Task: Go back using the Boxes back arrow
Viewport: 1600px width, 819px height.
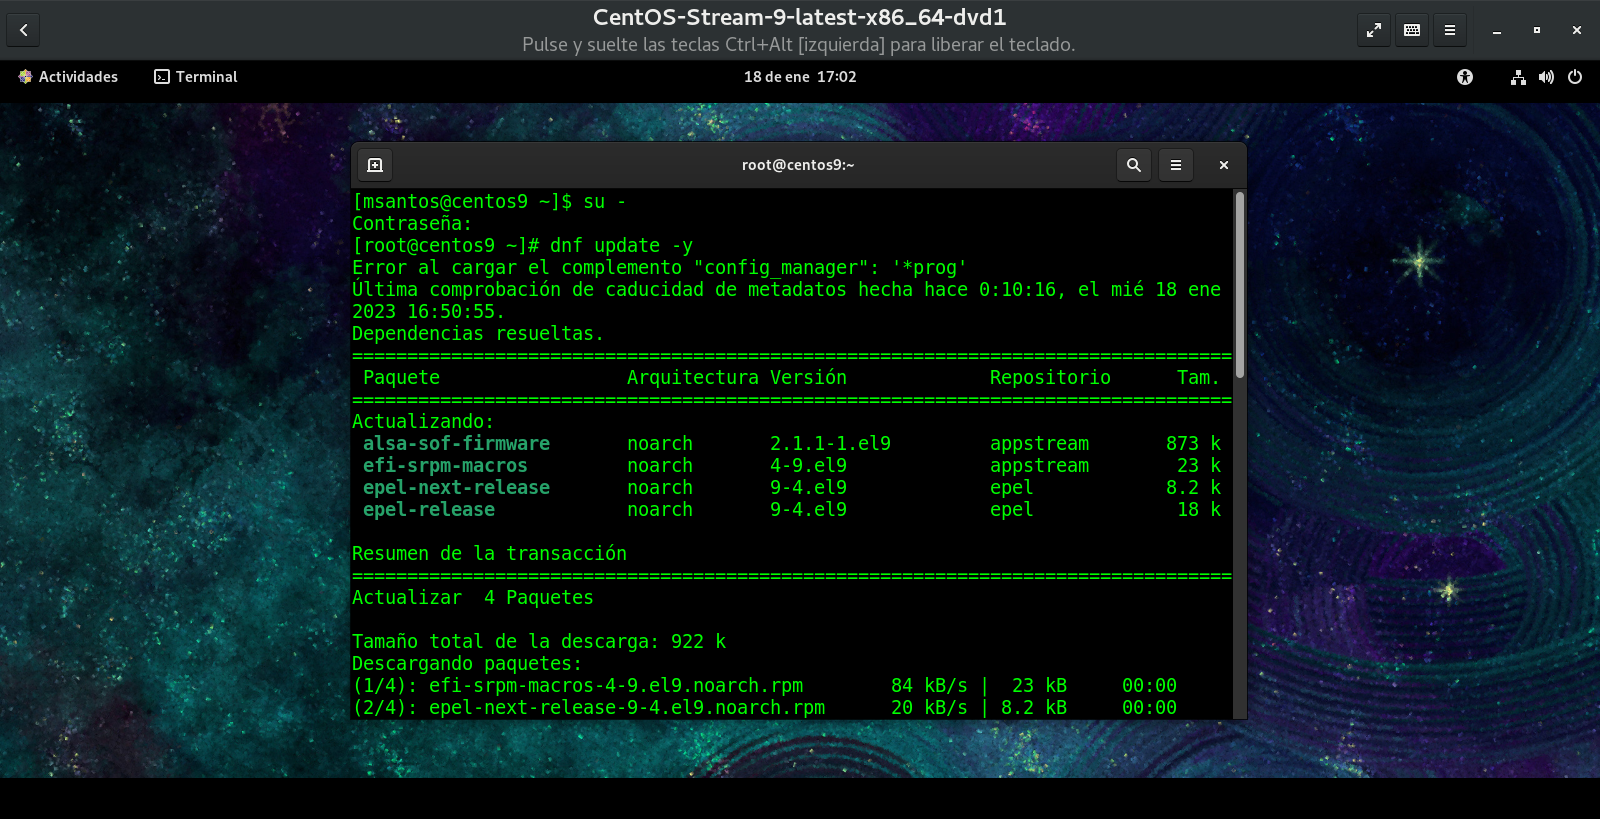Action: click(x=23, y=30)
